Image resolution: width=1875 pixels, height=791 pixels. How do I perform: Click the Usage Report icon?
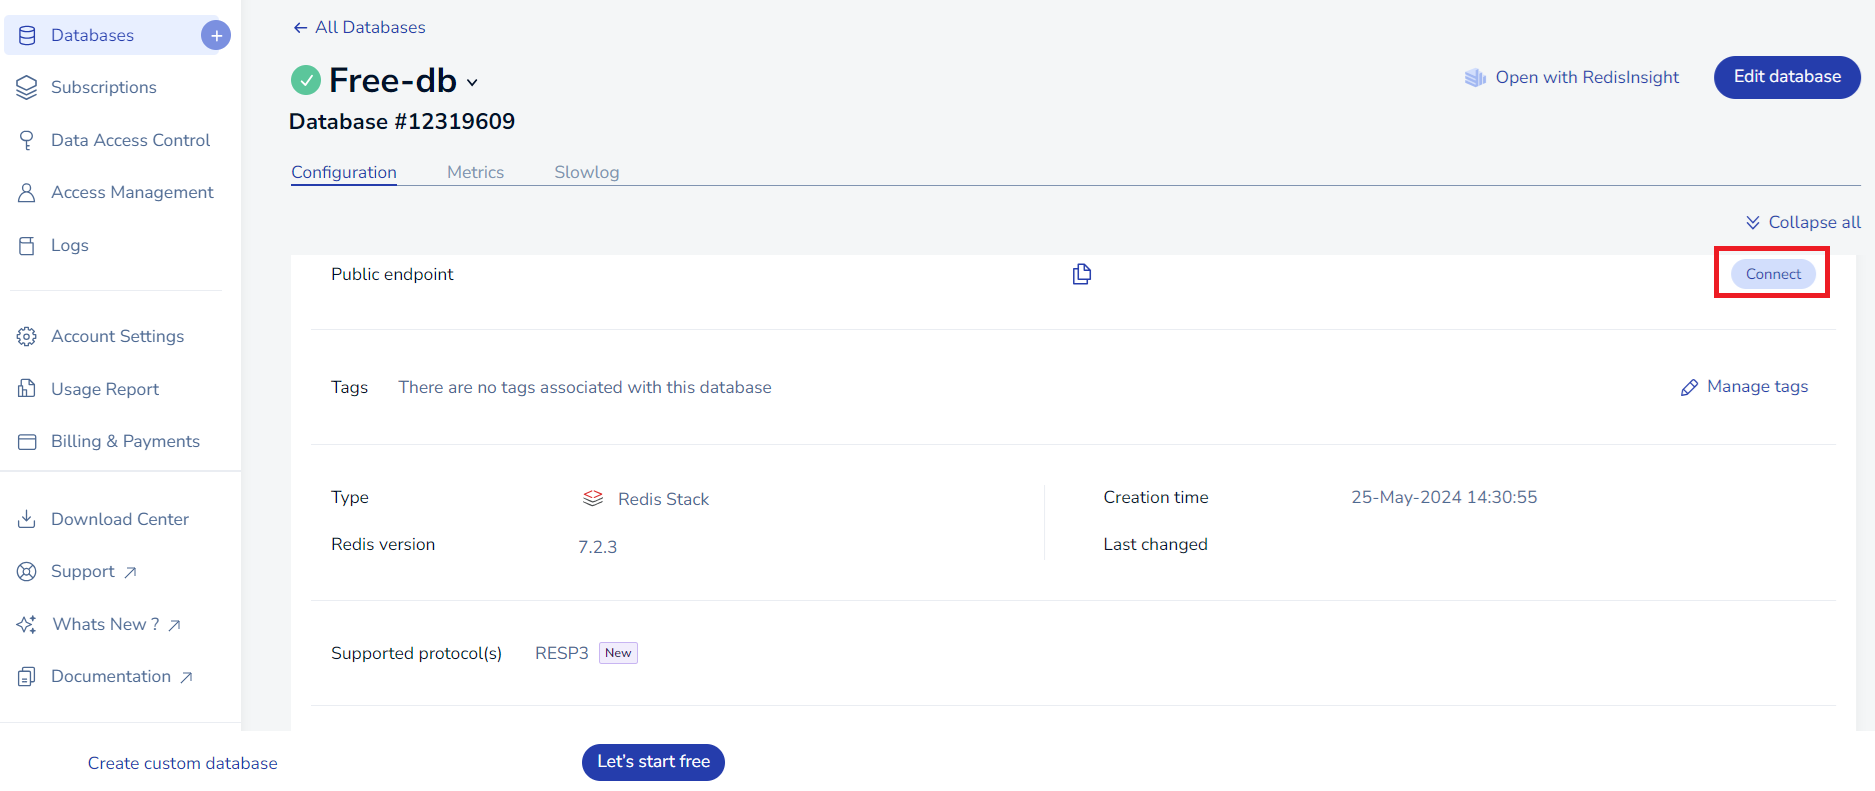coord(27,389)
